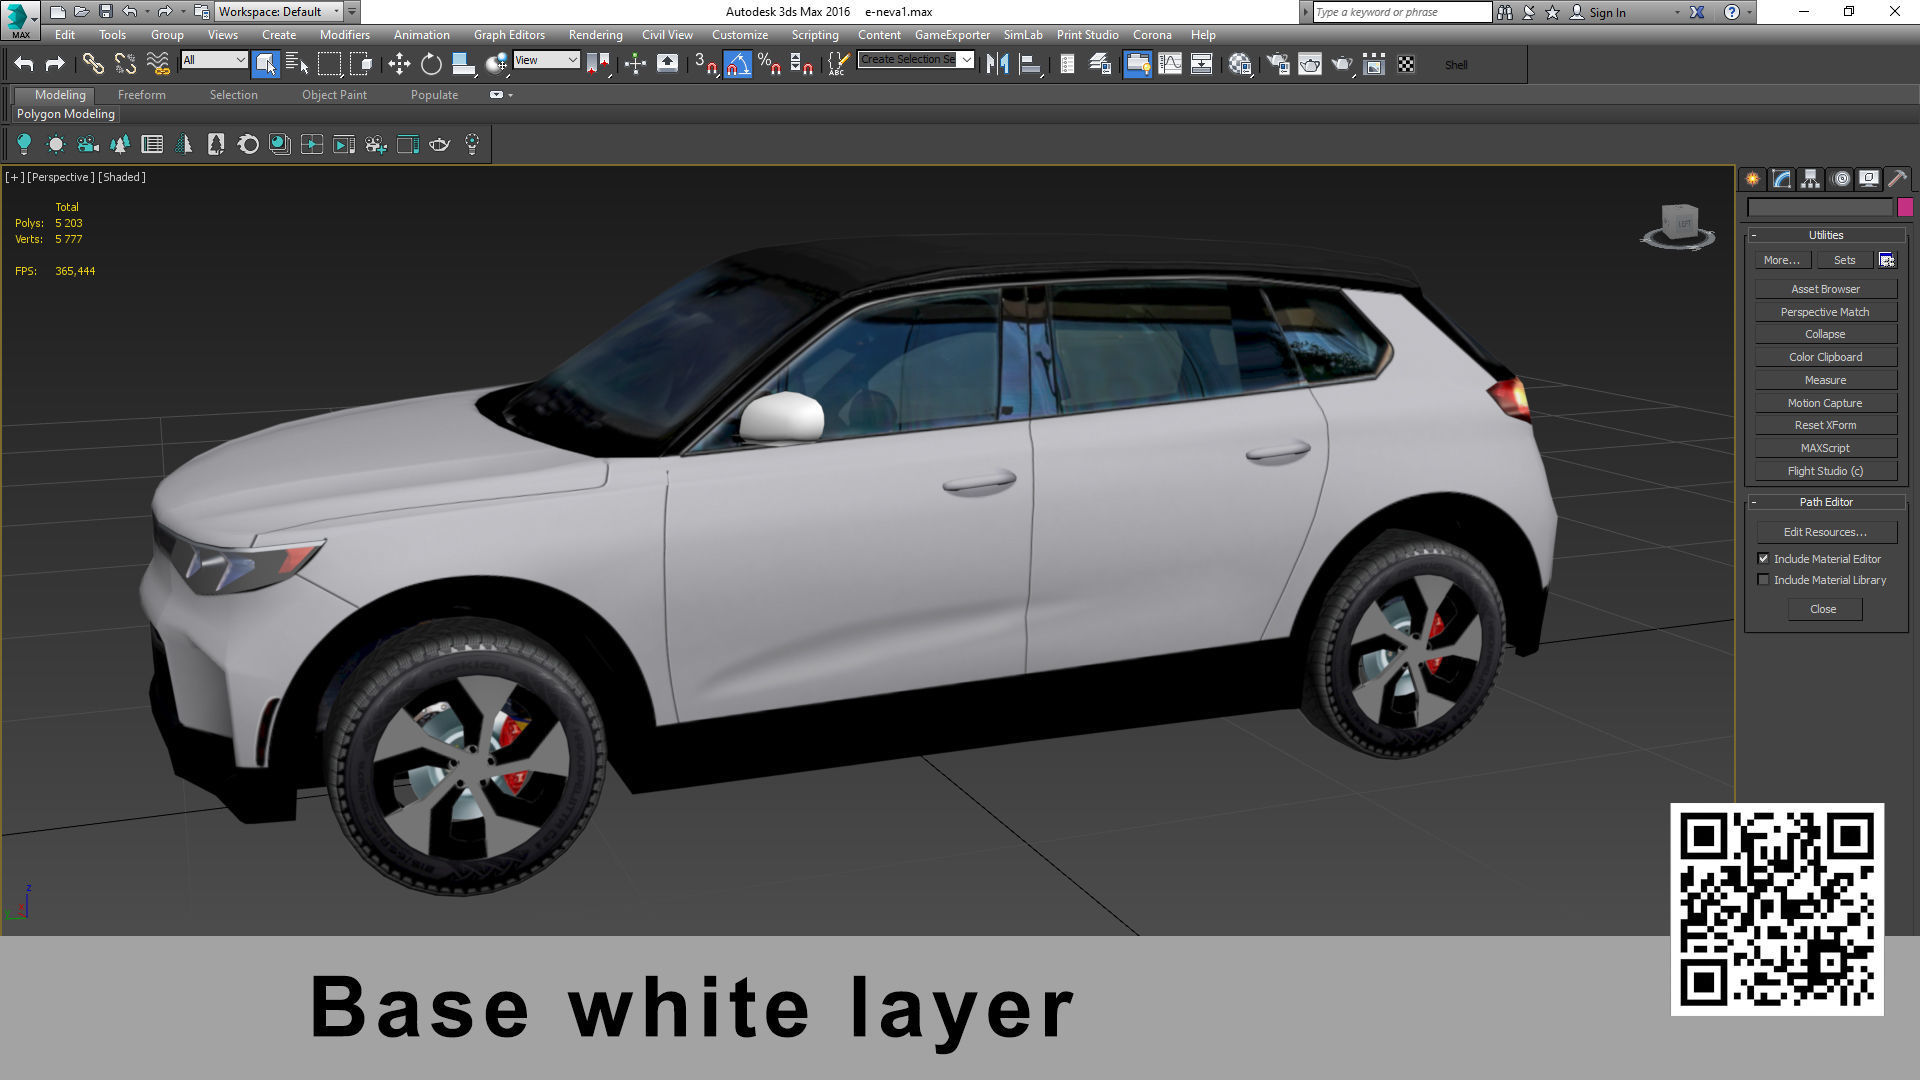The image size is (1920, 1080).
Task: Open Render Setup teapot icon
Action: click(1278, 65)
